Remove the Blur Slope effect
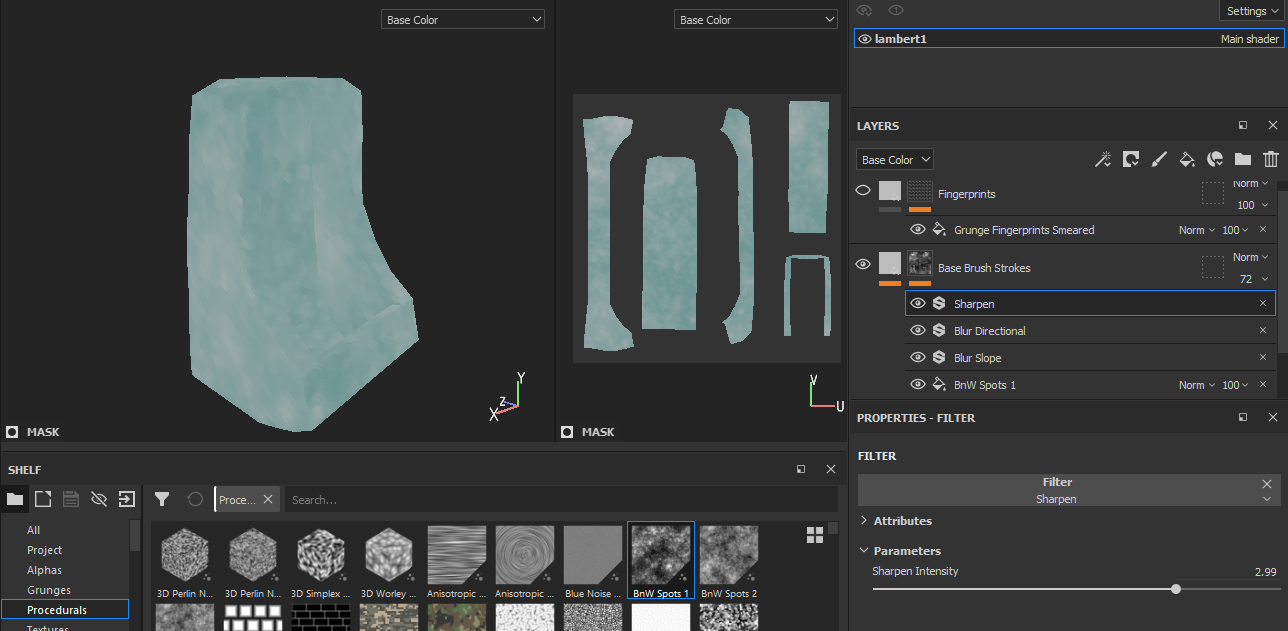The image size is (1288, 631). 1263,357
